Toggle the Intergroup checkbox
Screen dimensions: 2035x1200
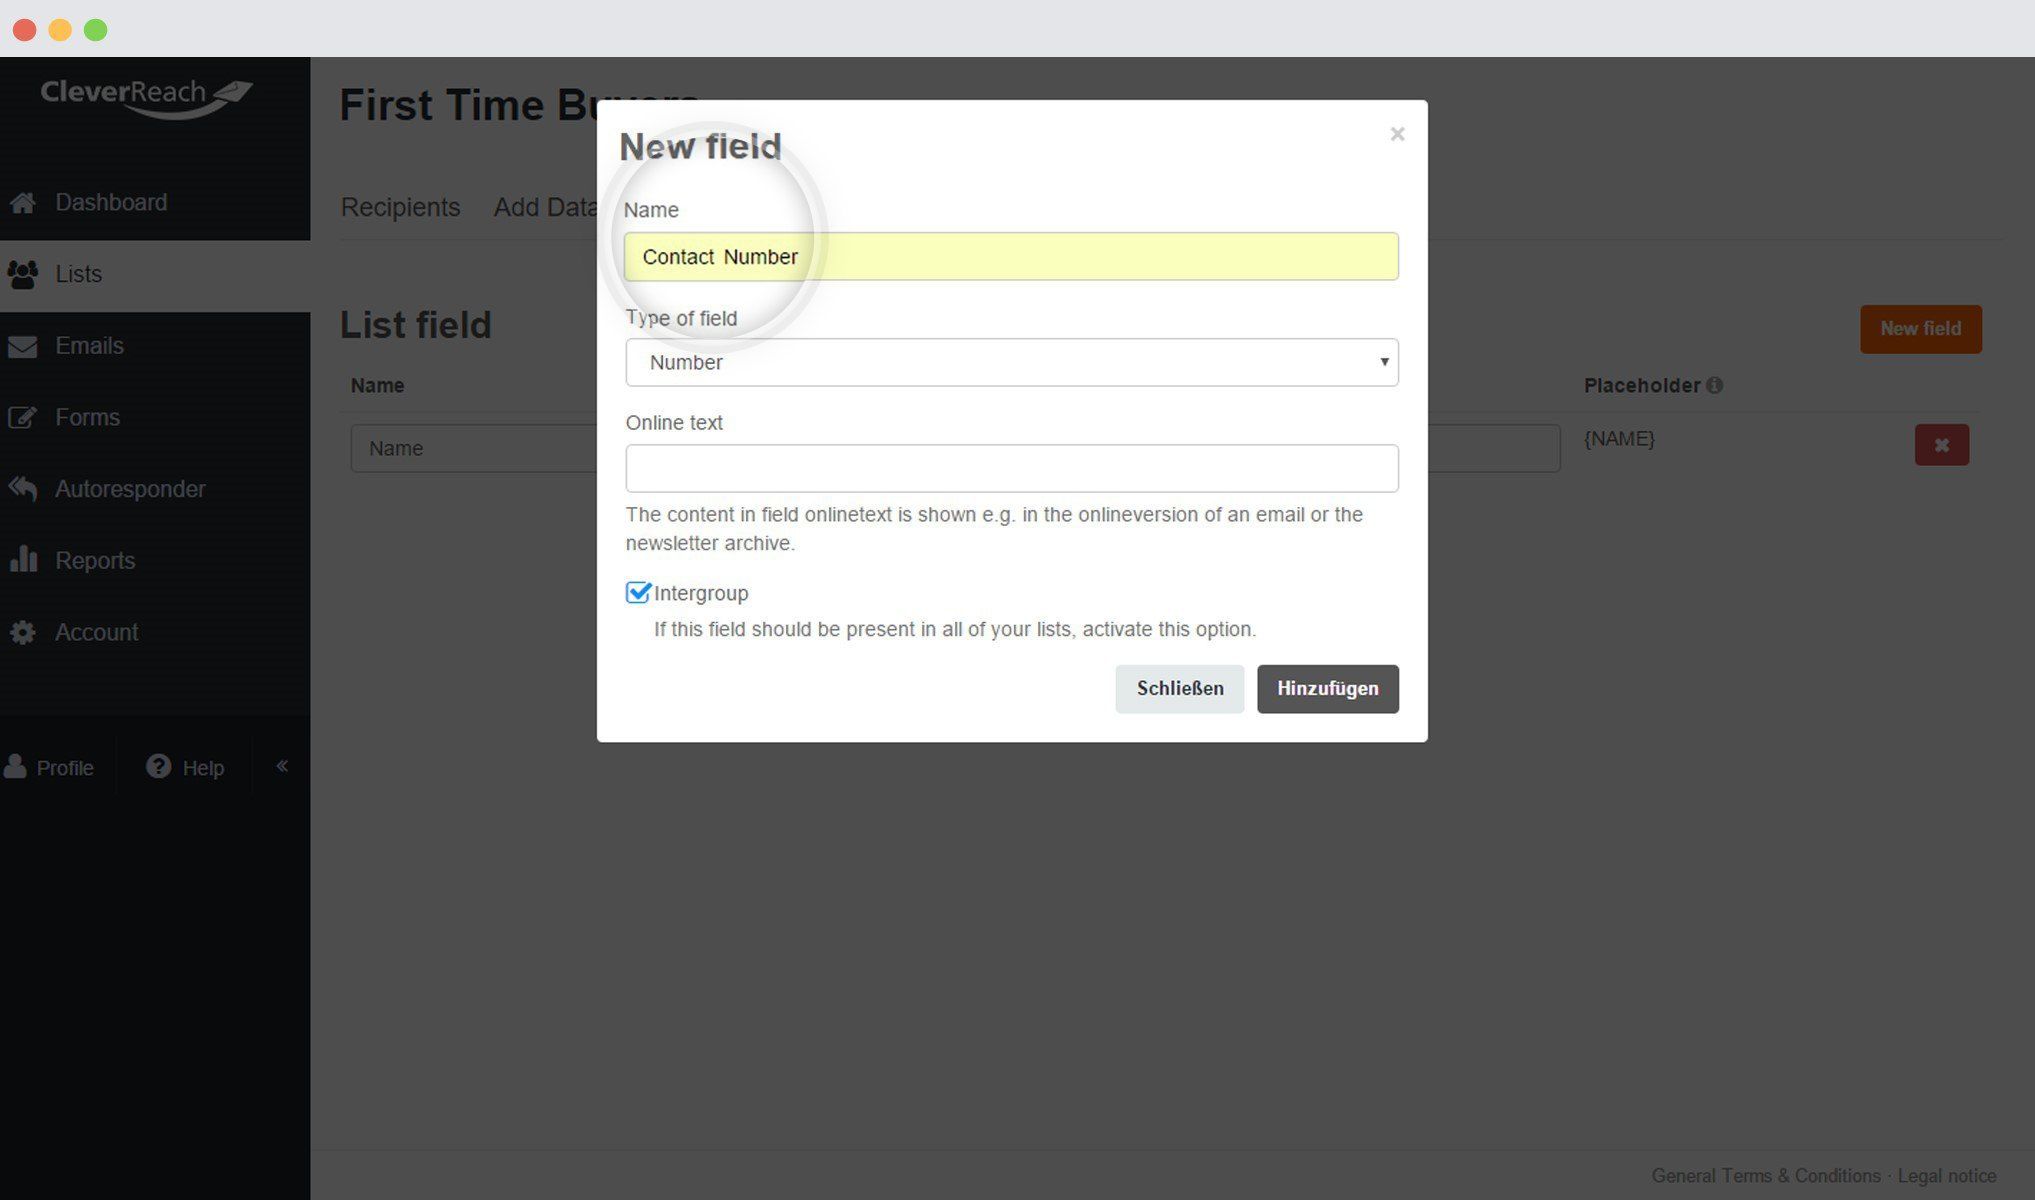pos(638,593)
